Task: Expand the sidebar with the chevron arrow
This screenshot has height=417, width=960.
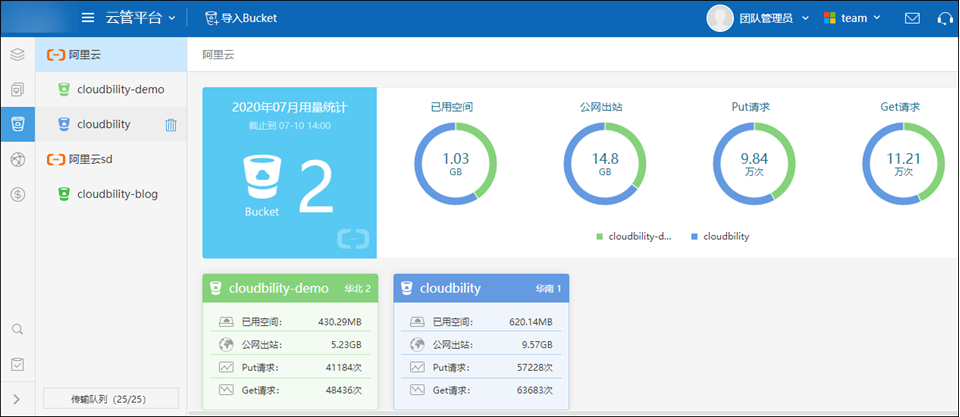Action: (x=17, y=399)
